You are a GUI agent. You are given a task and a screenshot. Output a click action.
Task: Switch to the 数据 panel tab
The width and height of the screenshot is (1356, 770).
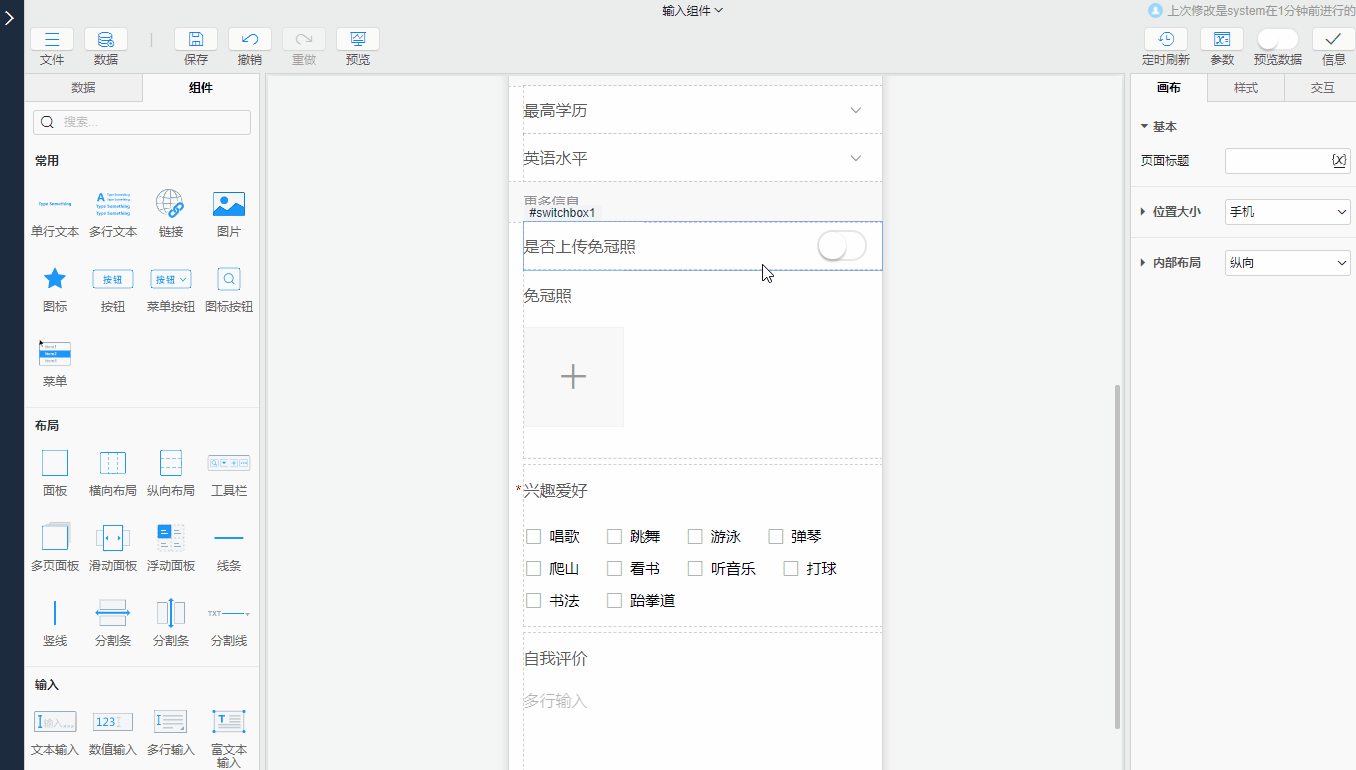click(84, 88)
